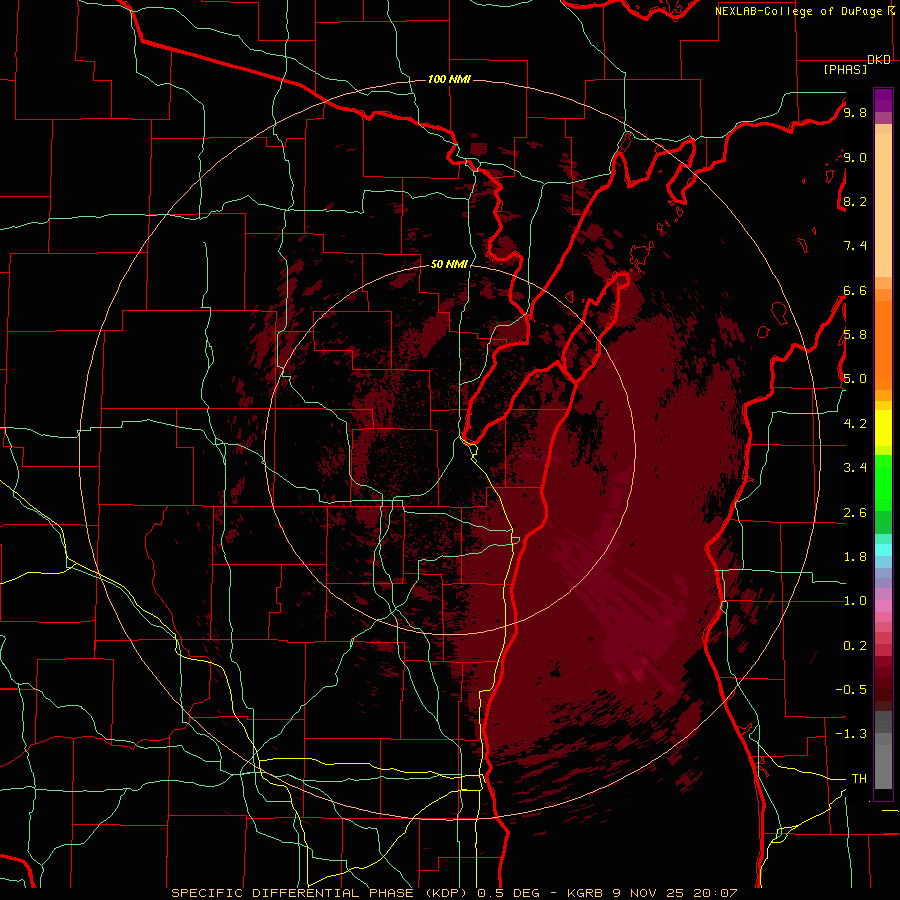The width and height of the screenshot is (900, 900).
Task: Pick the bright green segment of the color bar
Action: 883,483
